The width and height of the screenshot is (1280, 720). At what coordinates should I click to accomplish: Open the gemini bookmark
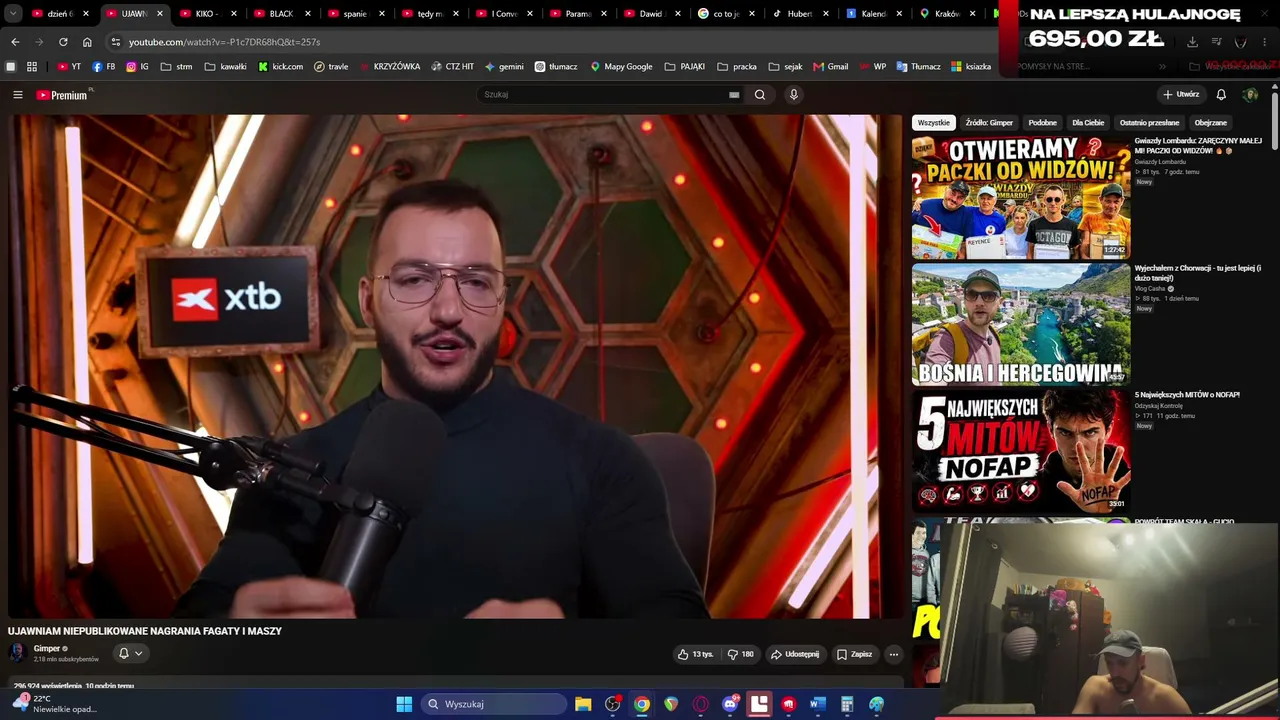click(x=504, y=67)
